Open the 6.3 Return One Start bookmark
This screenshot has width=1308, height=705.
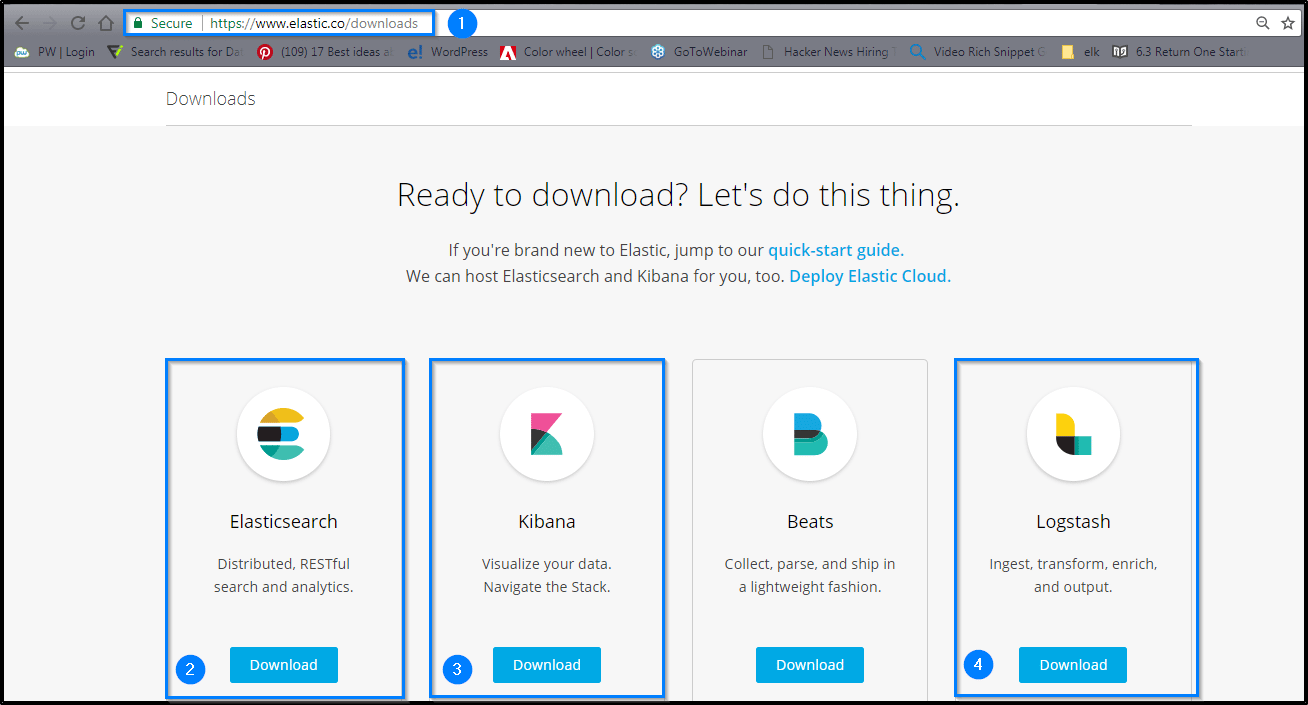(x=1181, y=52)
